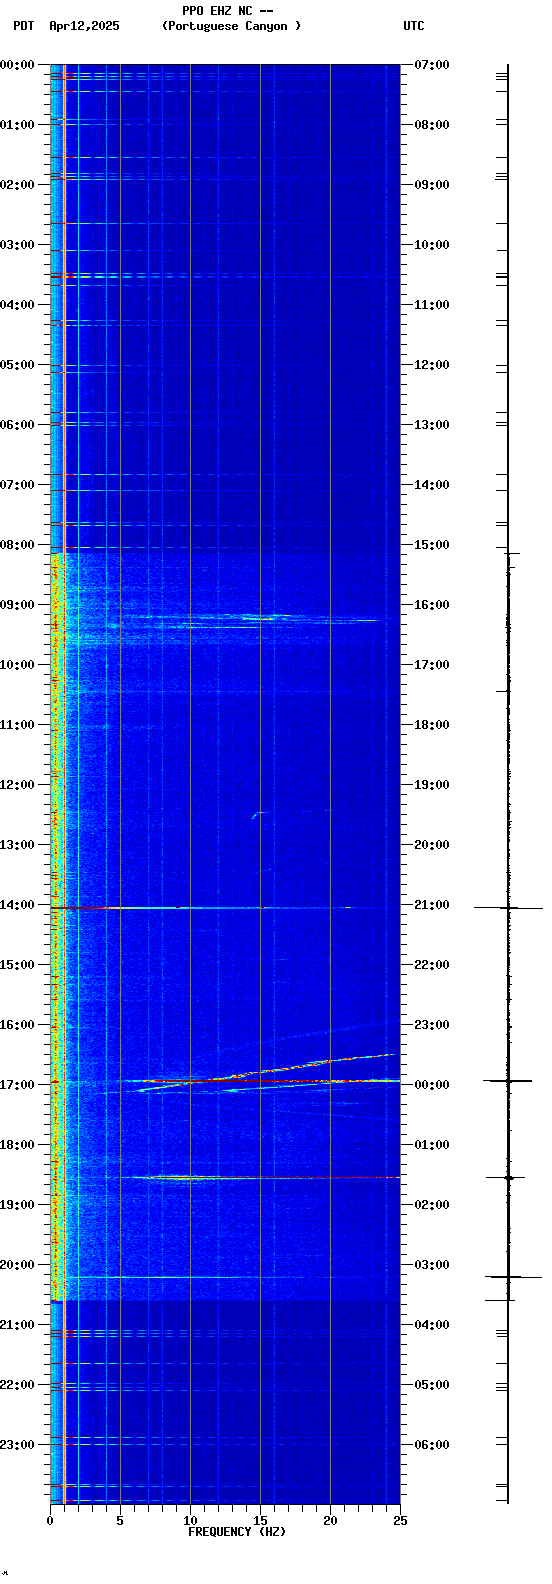Pick the UTC '12:00' time label
Screen dimensions: 552x1584
pos(431,365)
